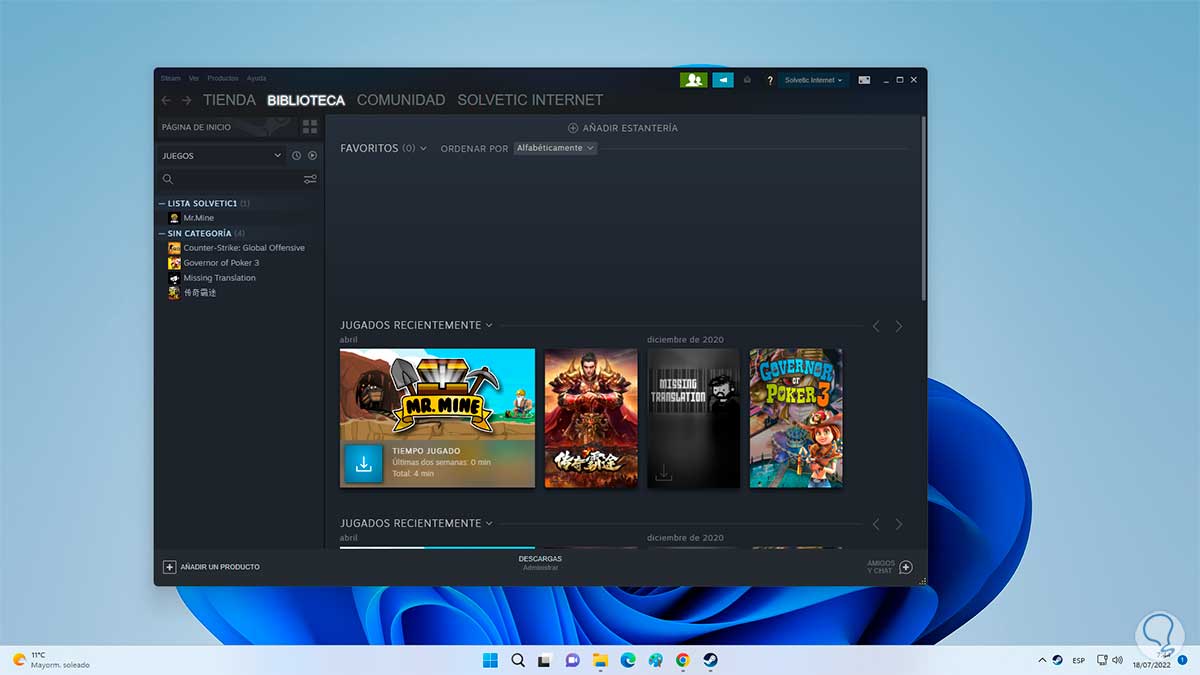This screenshot has width=1200, height=675.
Task: Open Governor of Poker 3 cover thumbnail
Action: (x=796, y=418)
